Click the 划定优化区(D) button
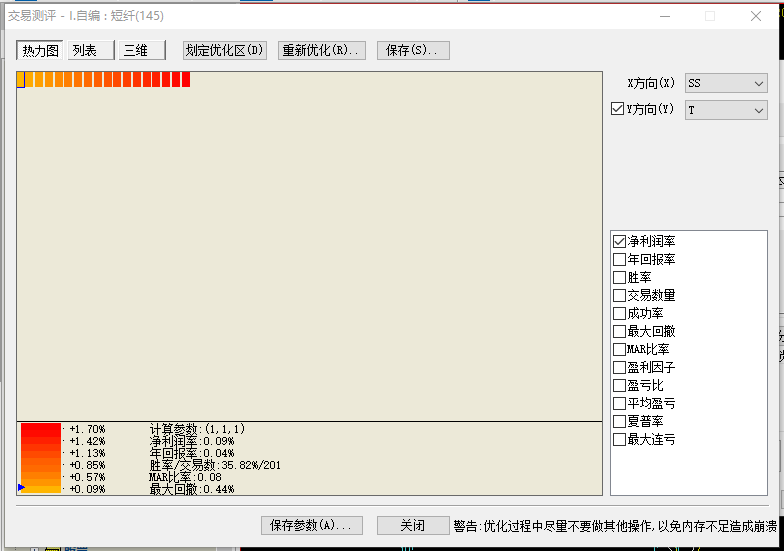The width and height of the screenshot is (784, 551). tap(224, 50)
